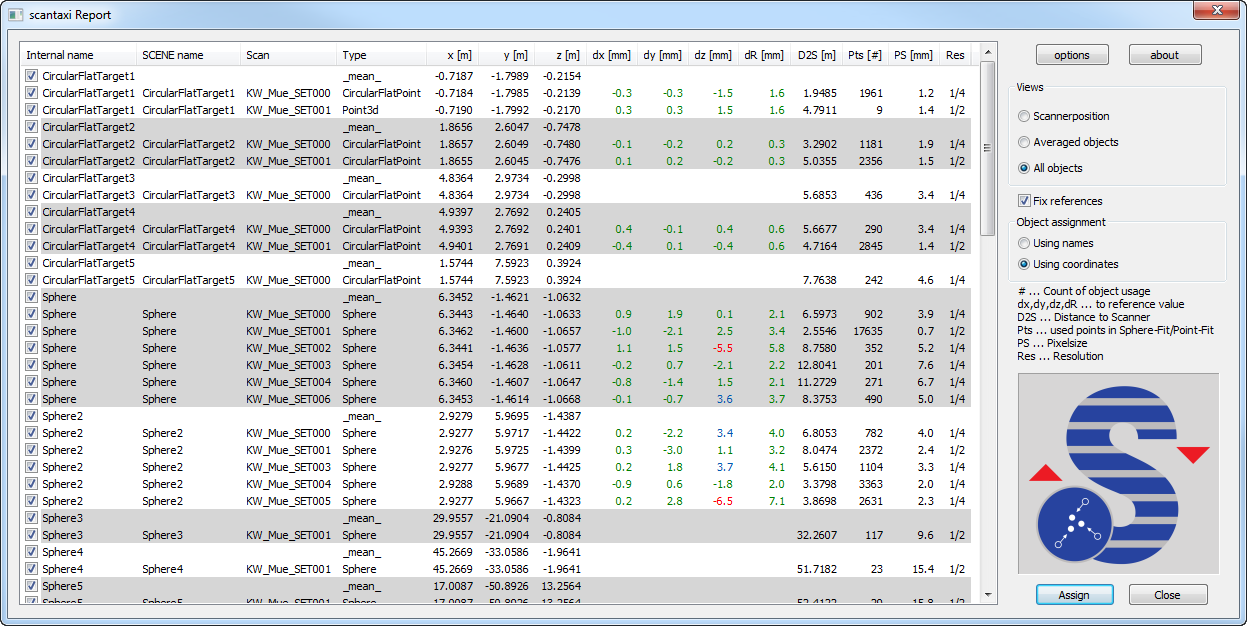Choose object assignment Using names
The image size is (1247, 626).
click(1055, 243)
